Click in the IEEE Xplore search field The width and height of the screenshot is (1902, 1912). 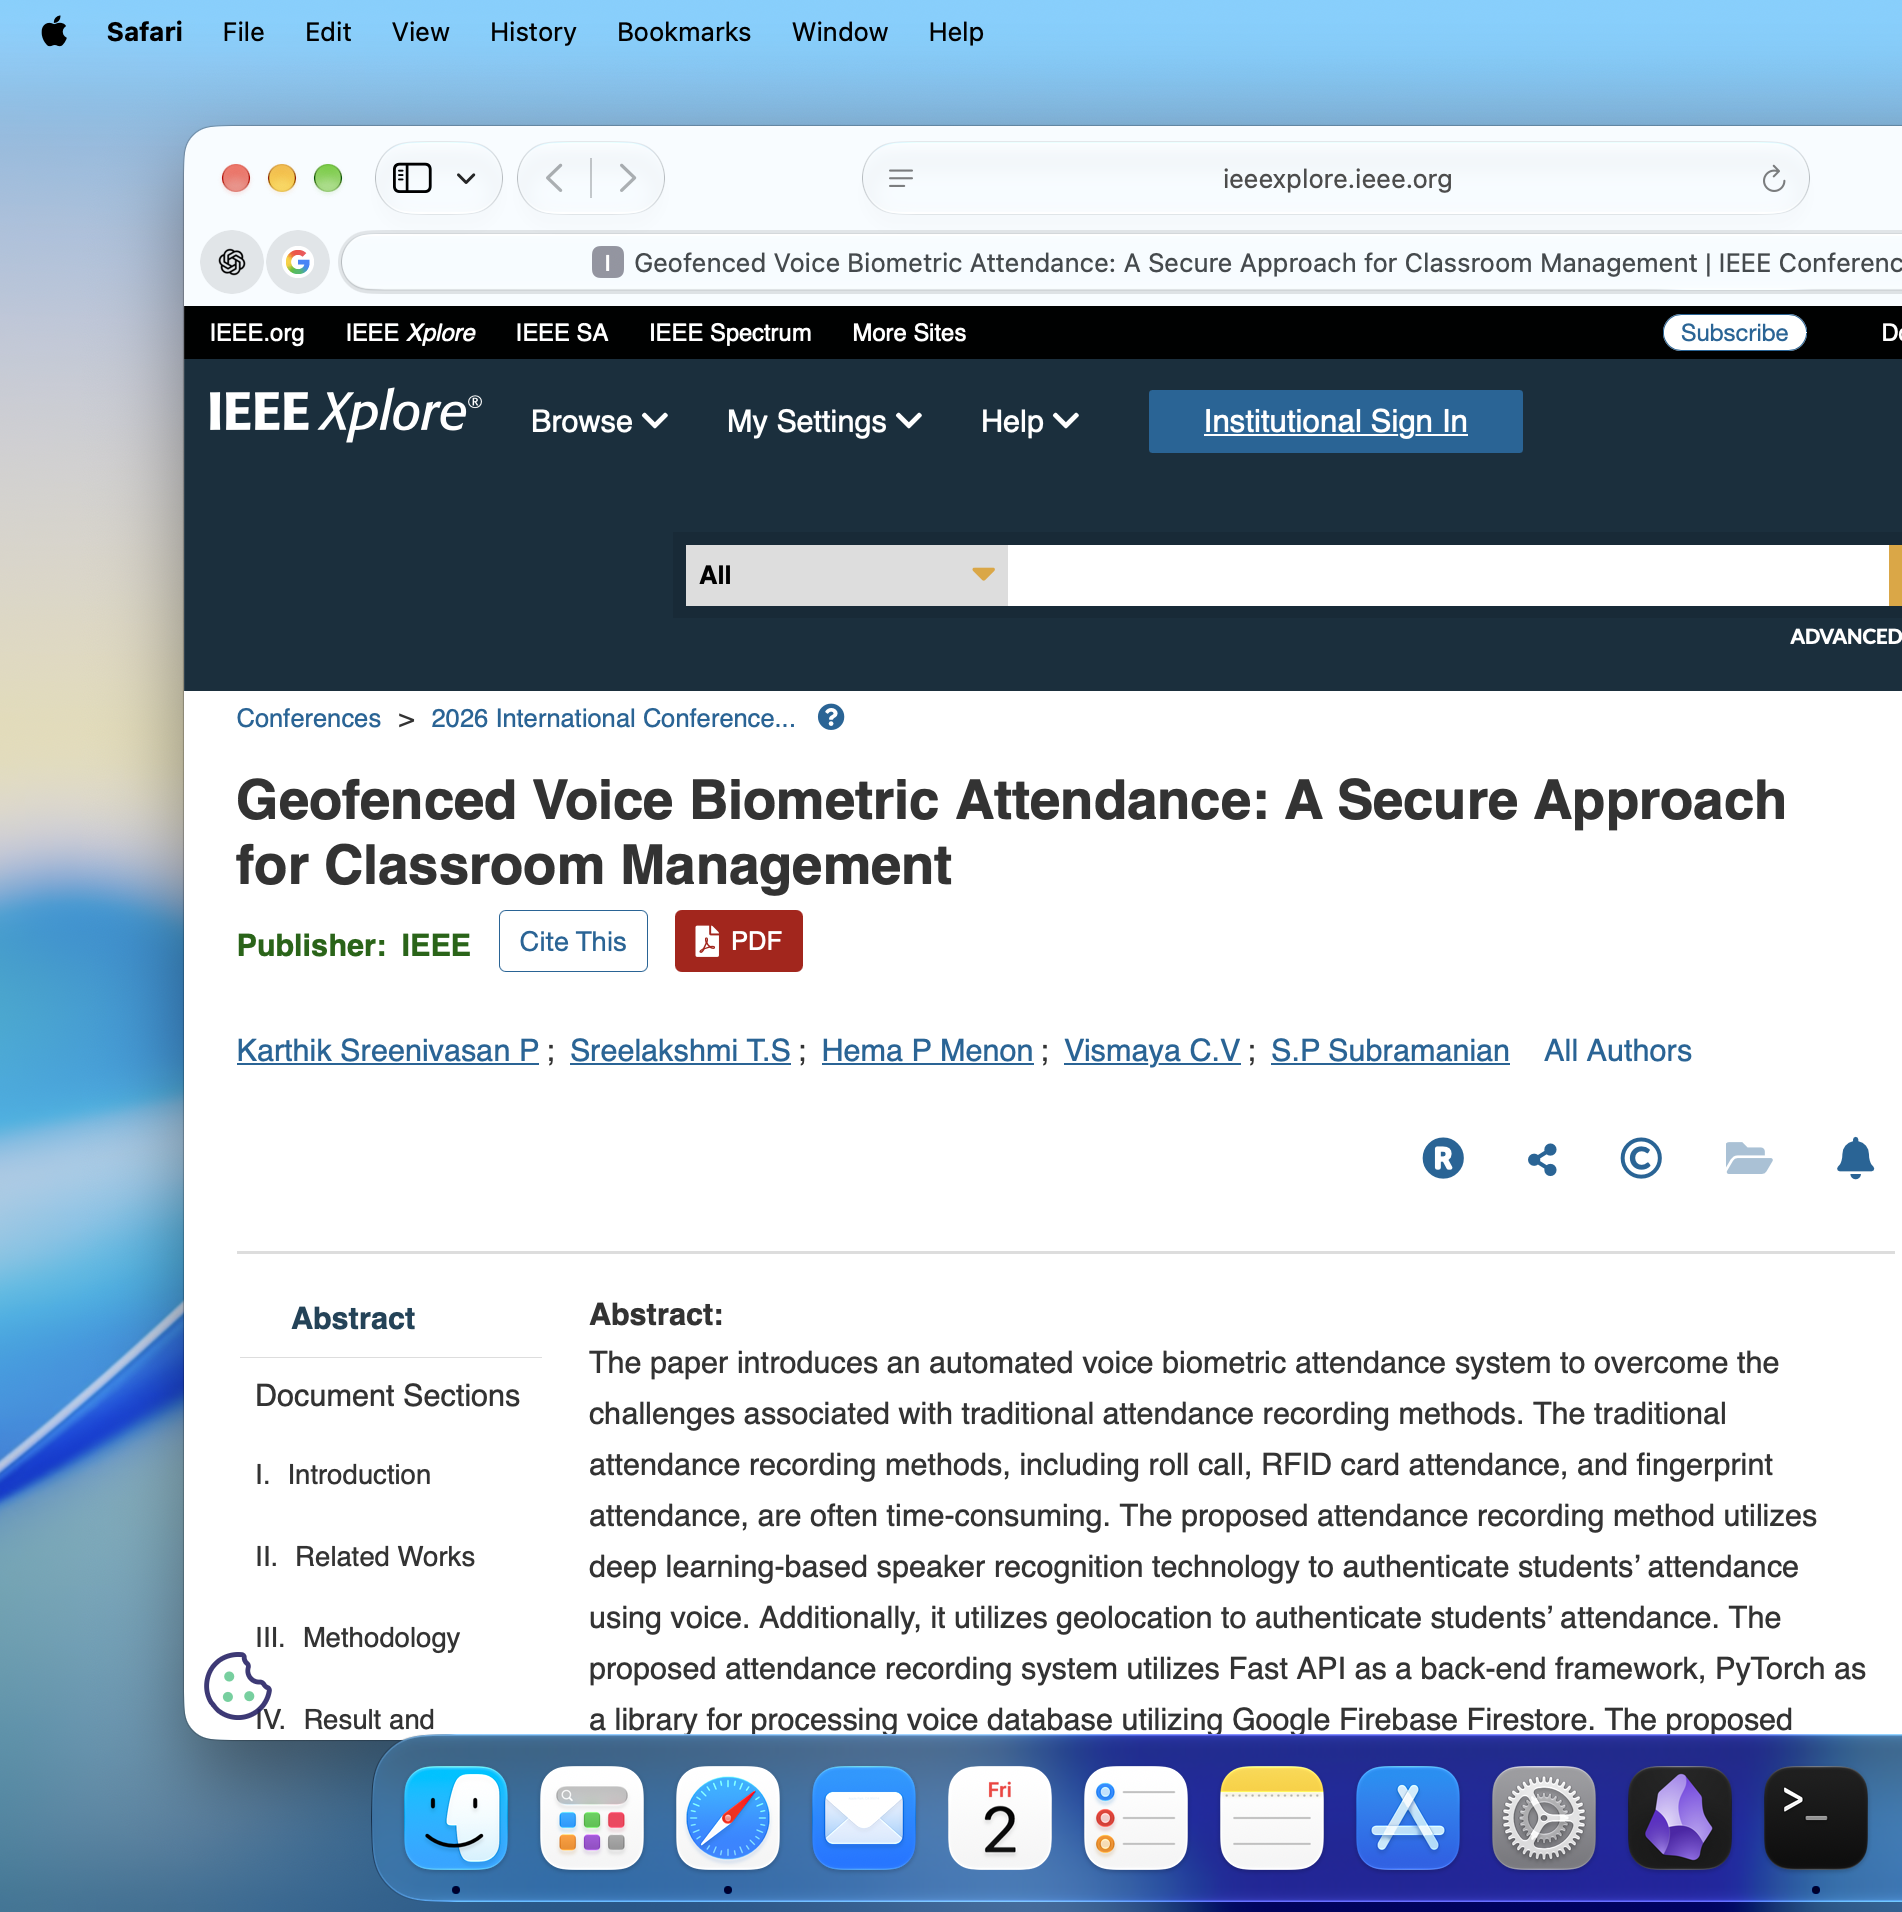[x=1447, y=575]
